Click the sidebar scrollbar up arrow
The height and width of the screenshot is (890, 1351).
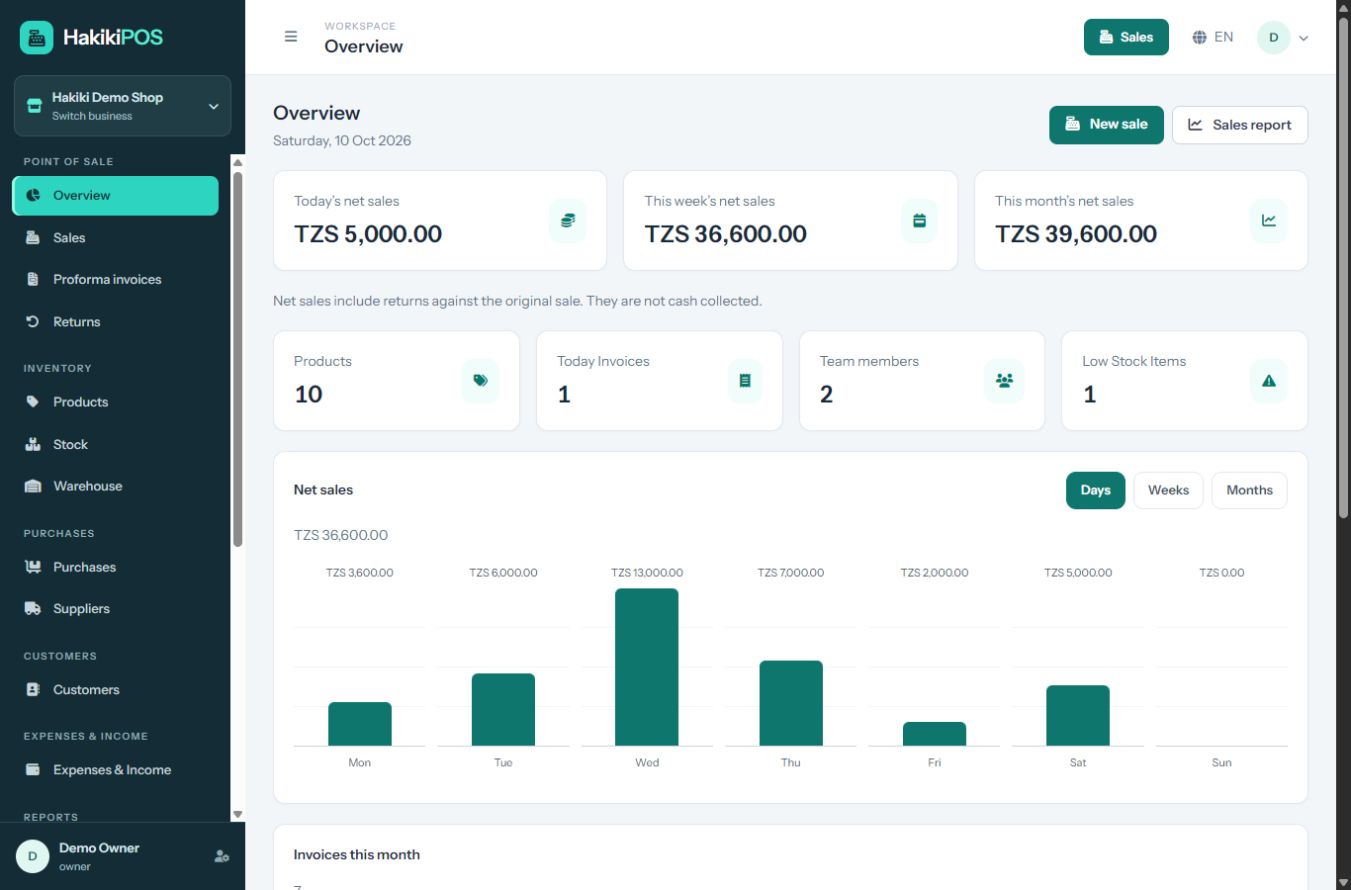pyautogui.click(x=238, y=162)
